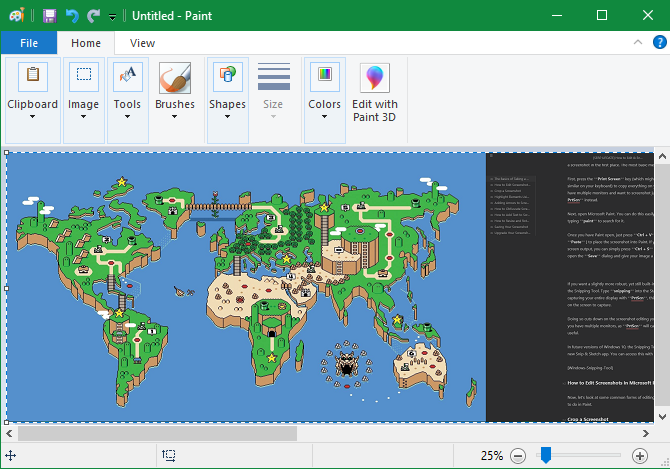The width and height of the screenshot is (670, 469).
Task: Click the cursor position icon in status bar
Action: pos(11,456)
